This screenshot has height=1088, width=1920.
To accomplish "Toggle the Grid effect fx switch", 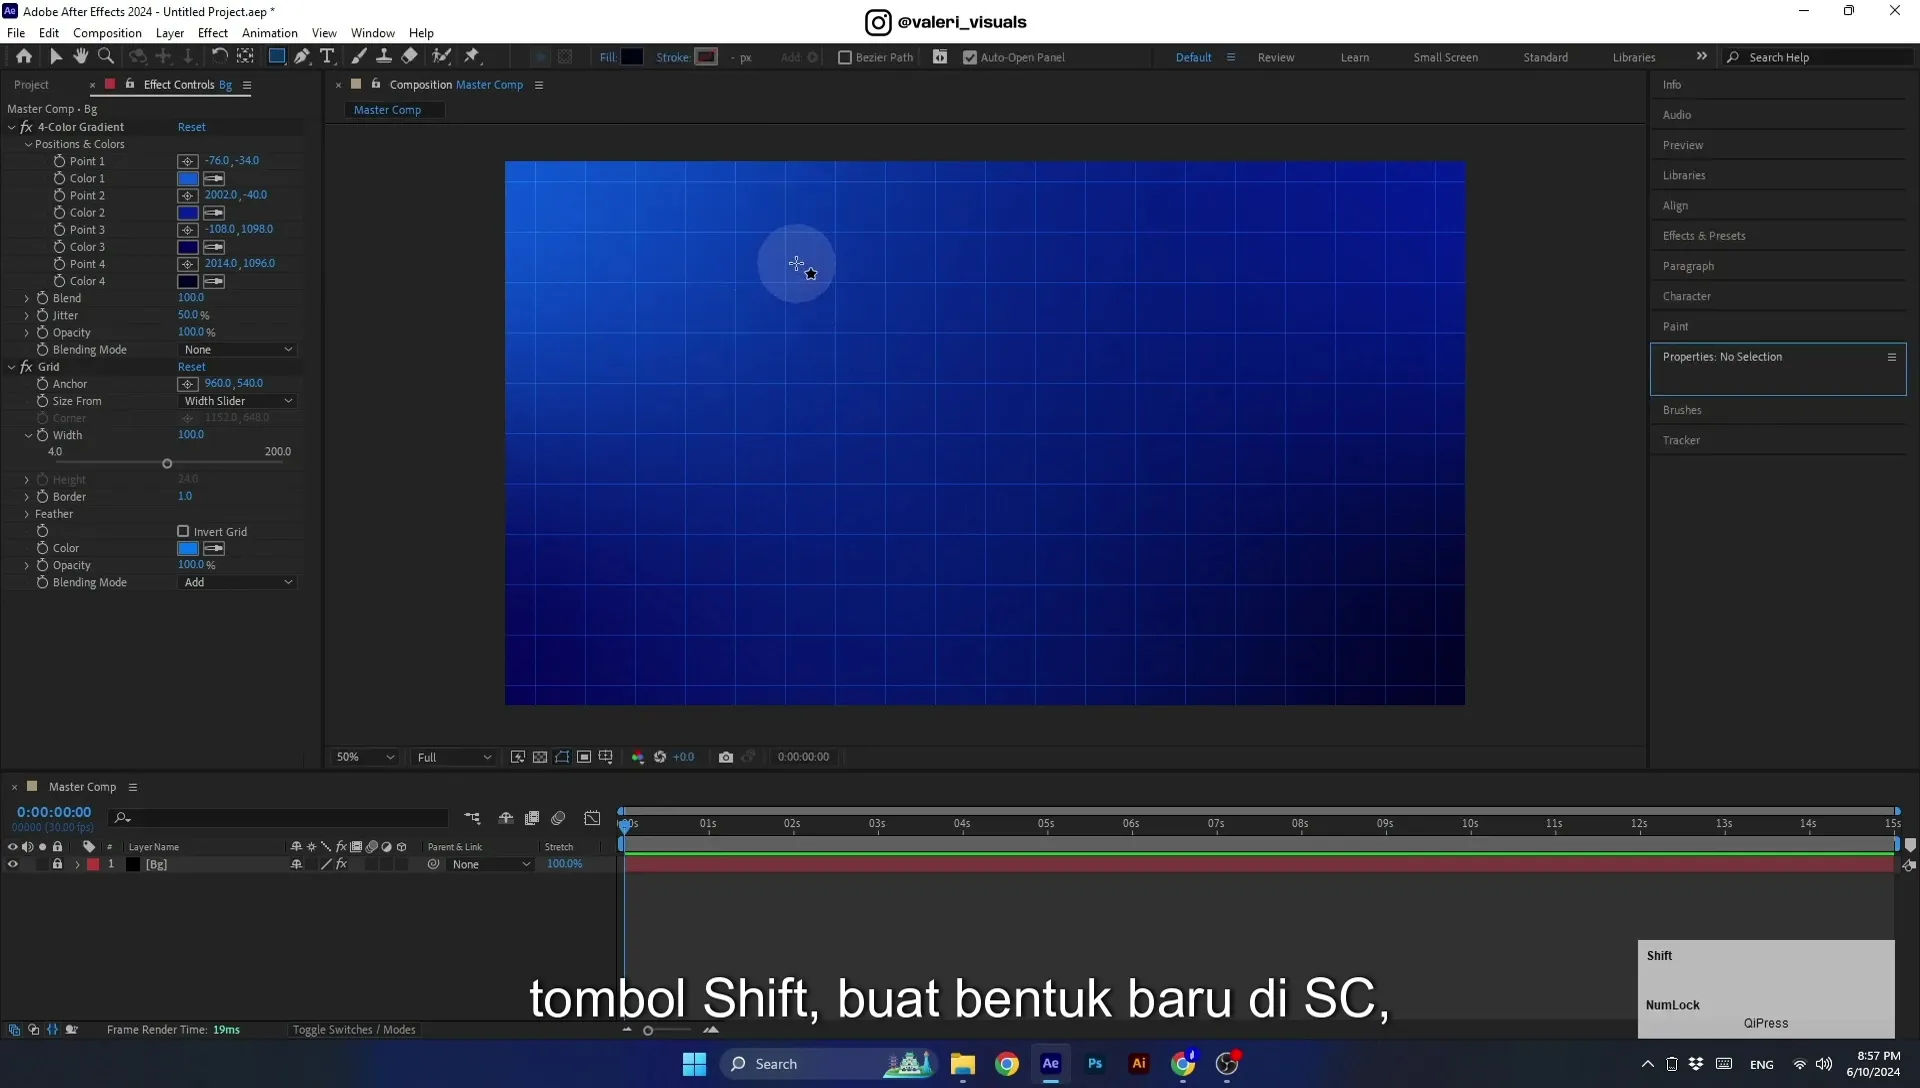I will (27, 367).
